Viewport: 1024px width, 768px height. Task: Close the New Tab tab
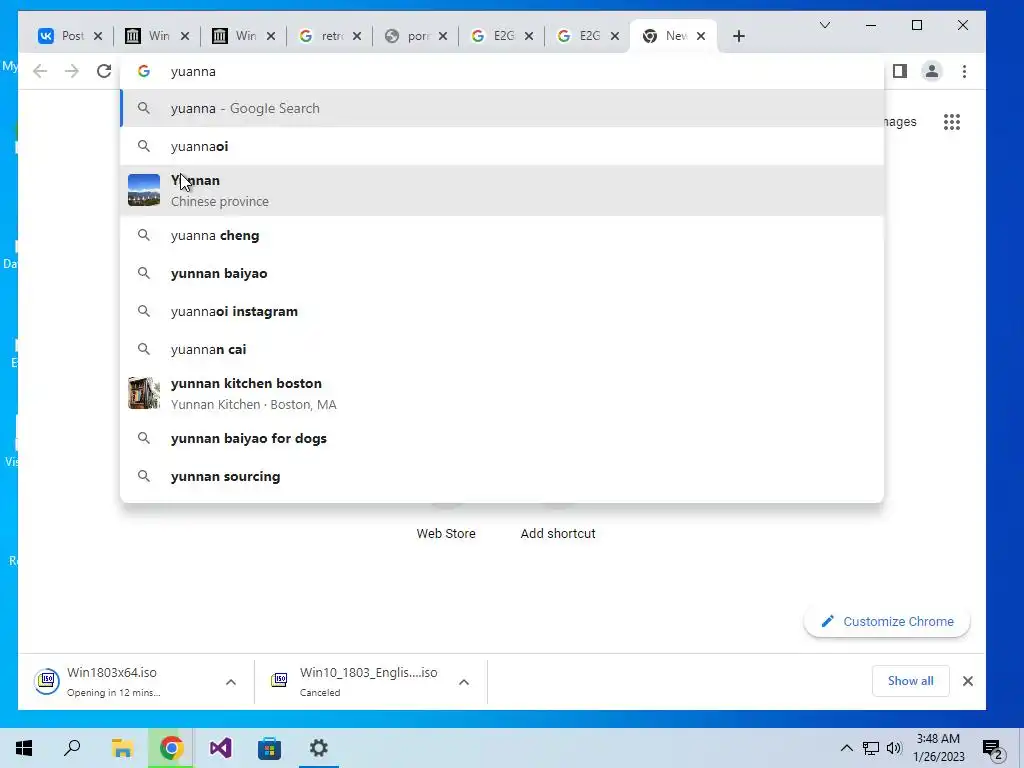(701, 36)
